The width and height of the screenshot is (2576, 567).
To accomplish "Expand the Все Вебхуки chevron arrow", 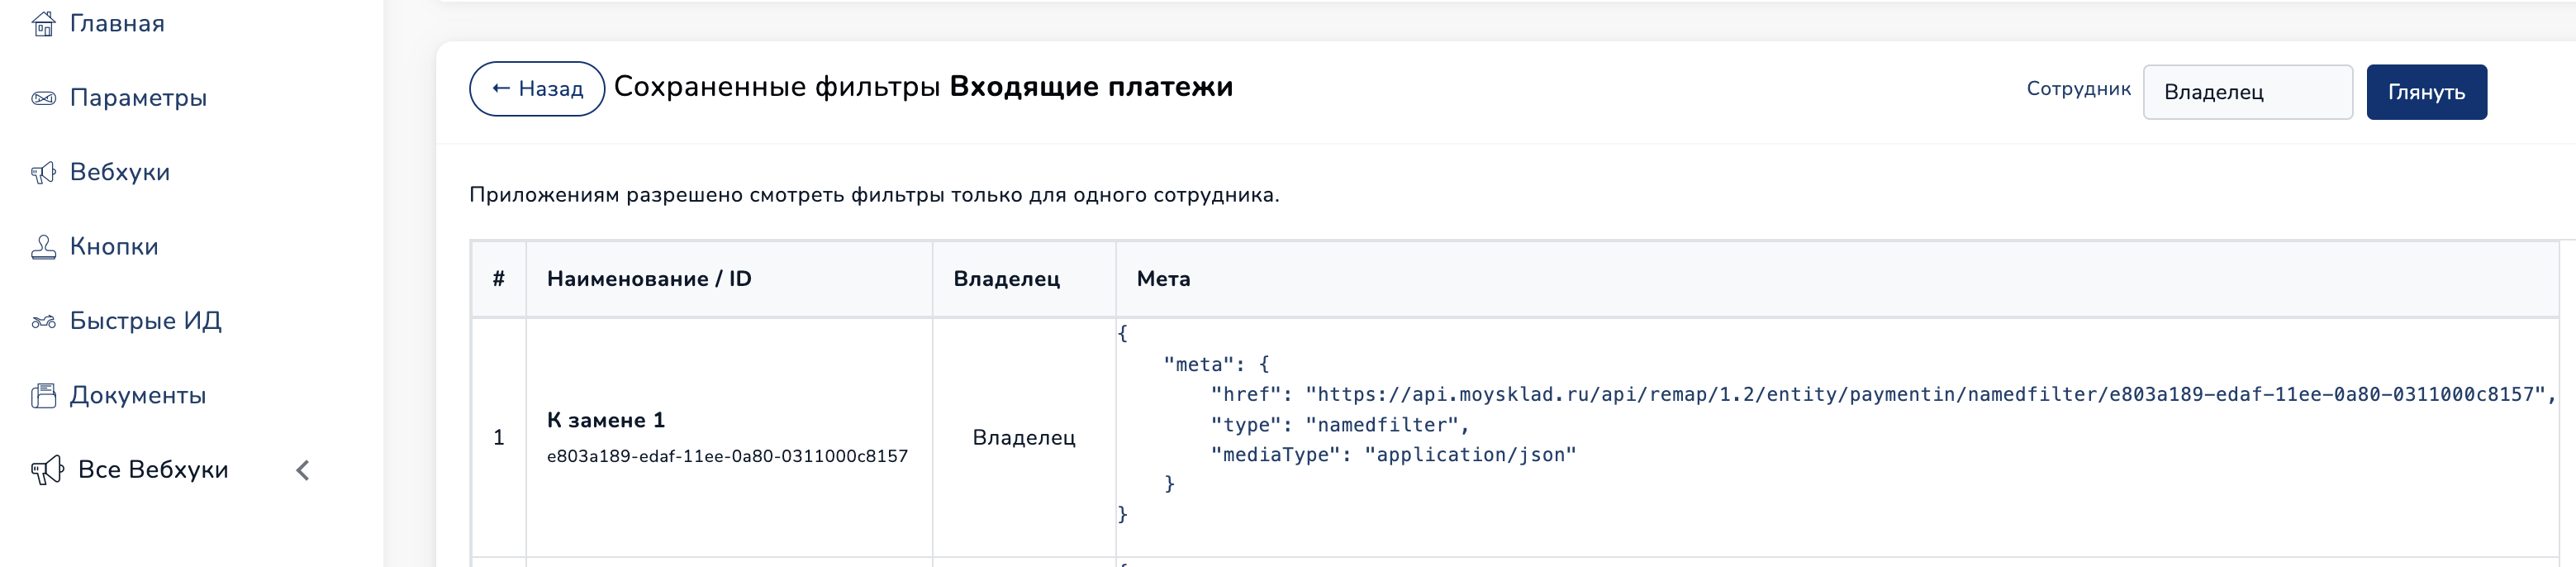I will pos(303,470).
